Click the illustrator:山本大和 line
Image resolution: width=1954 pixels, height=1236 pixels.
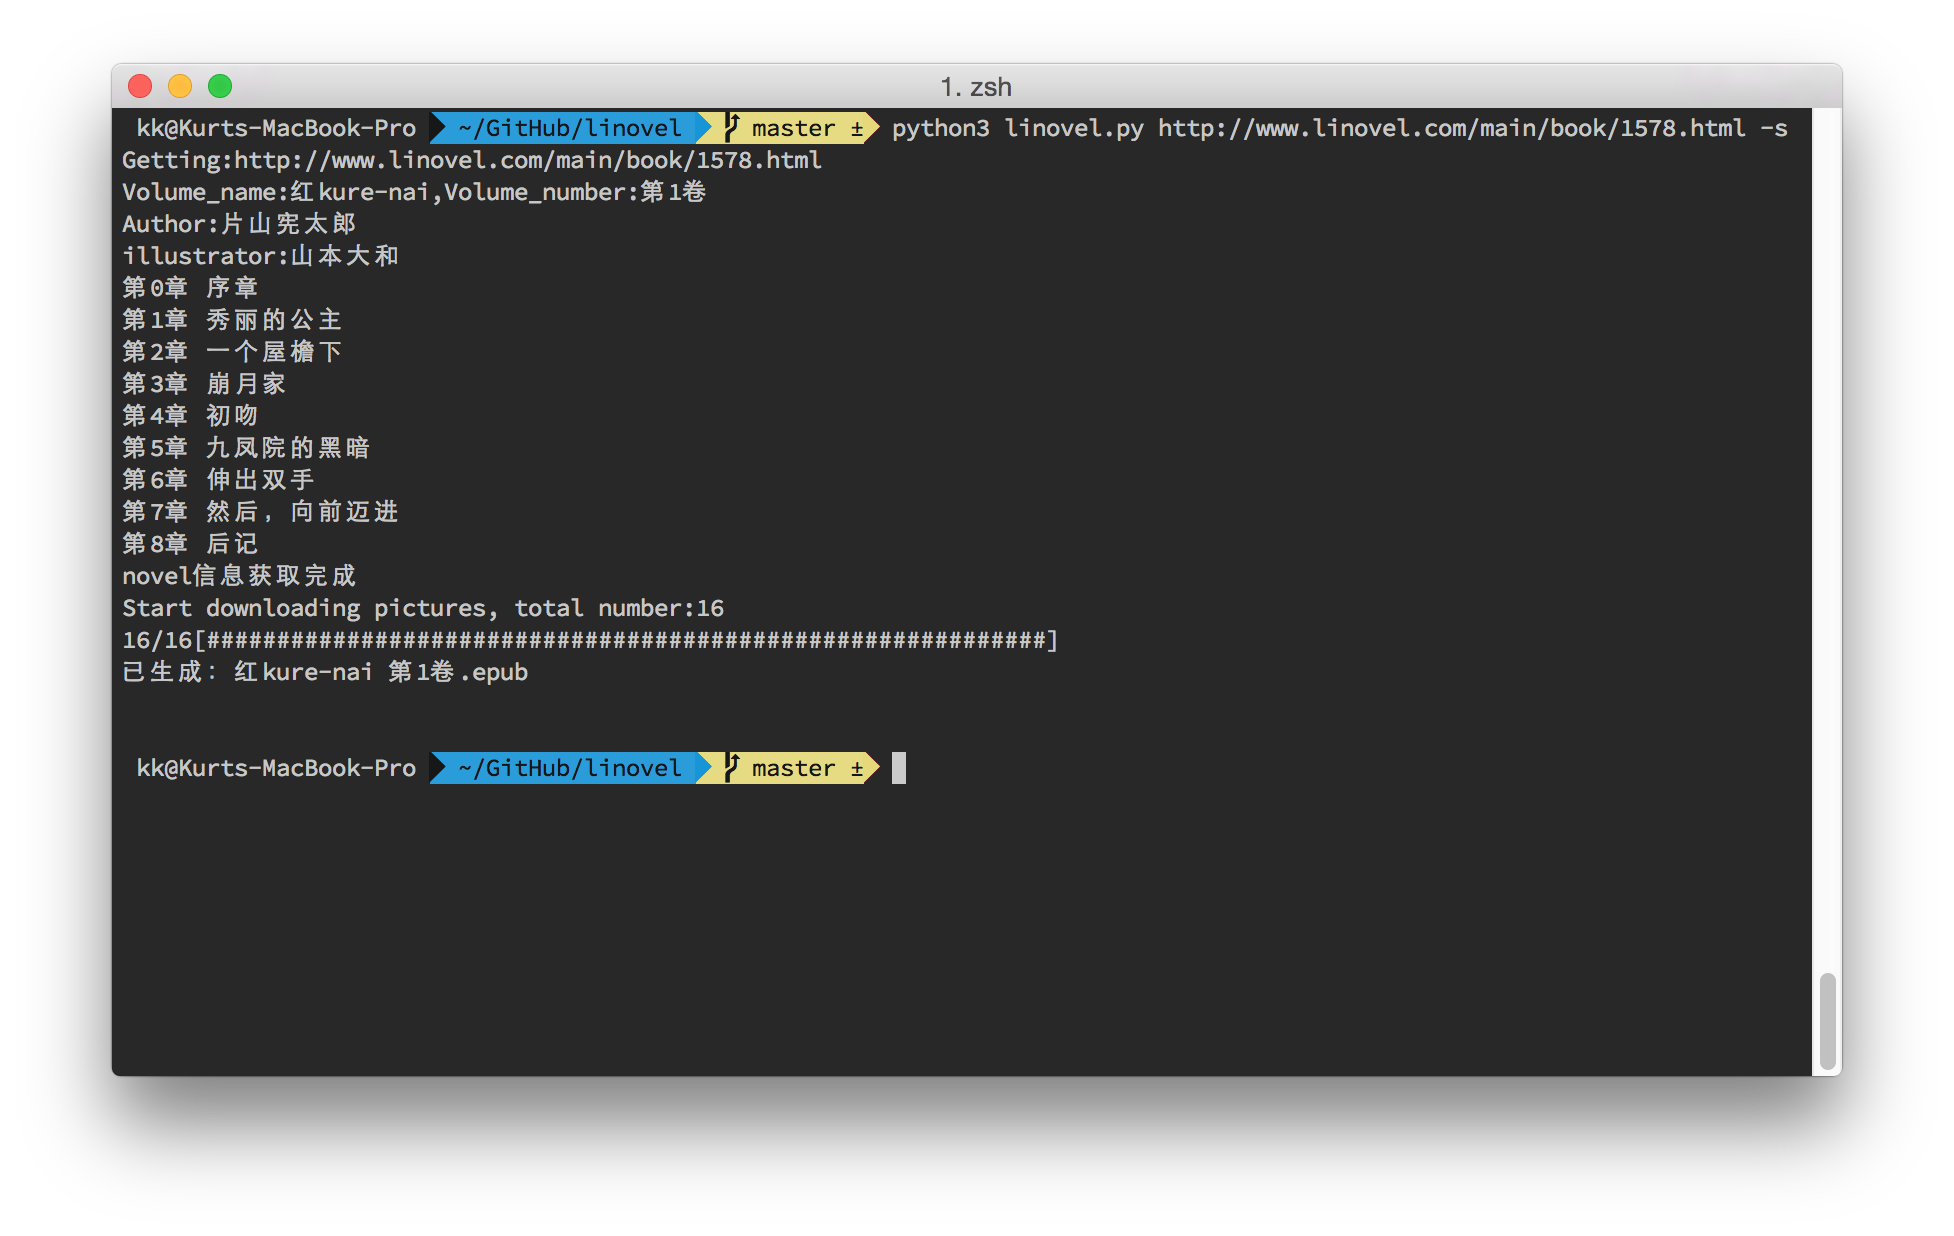coord(260,256)
